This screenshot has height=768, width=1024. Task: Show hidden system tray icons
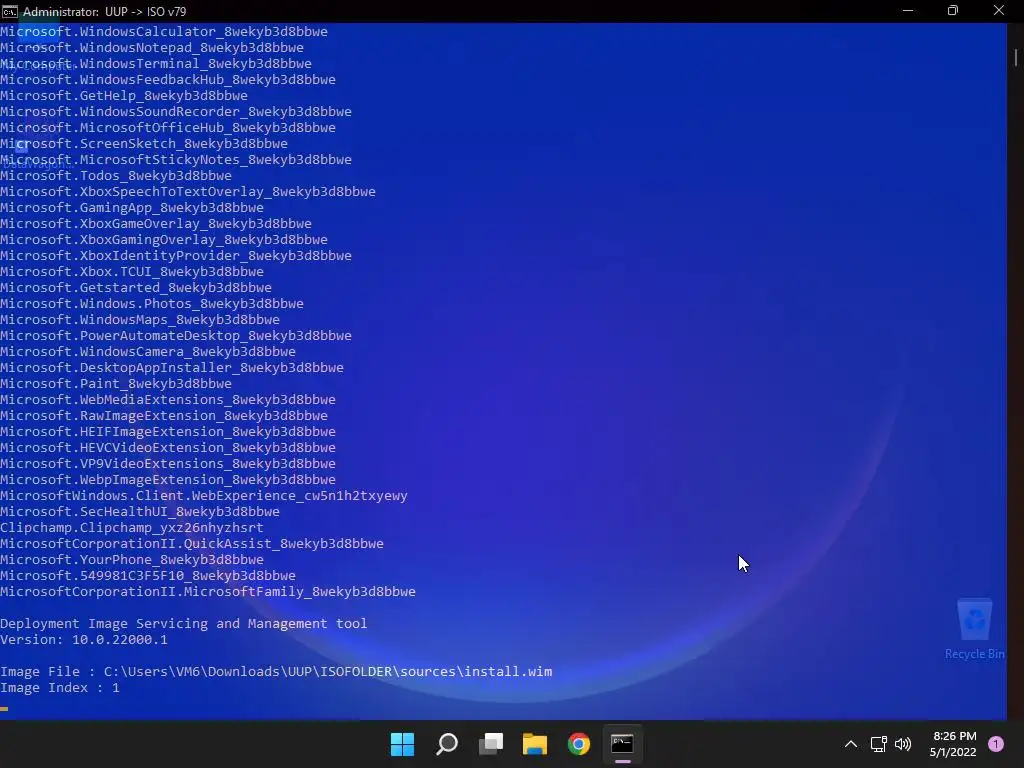click(851, 744)
